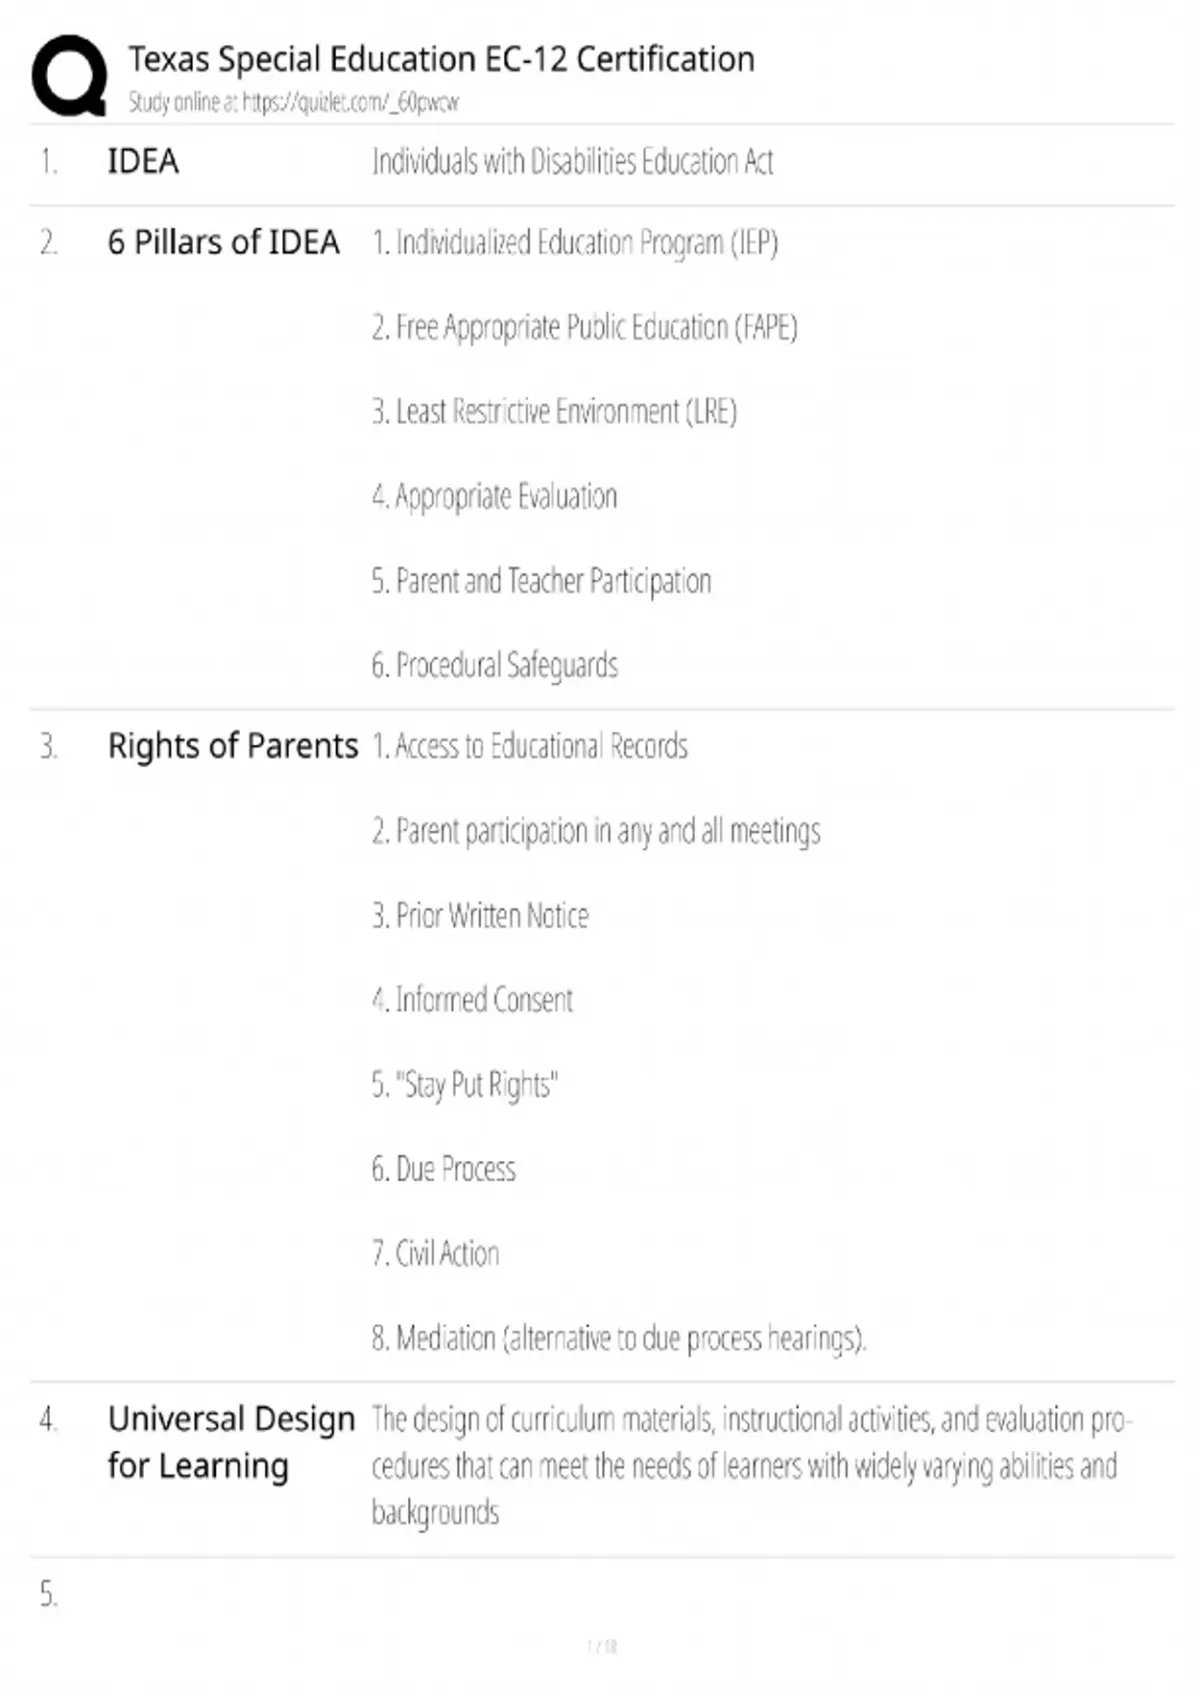
Task: Click the Appropriate Evaluation line
Action: point(494,497)
